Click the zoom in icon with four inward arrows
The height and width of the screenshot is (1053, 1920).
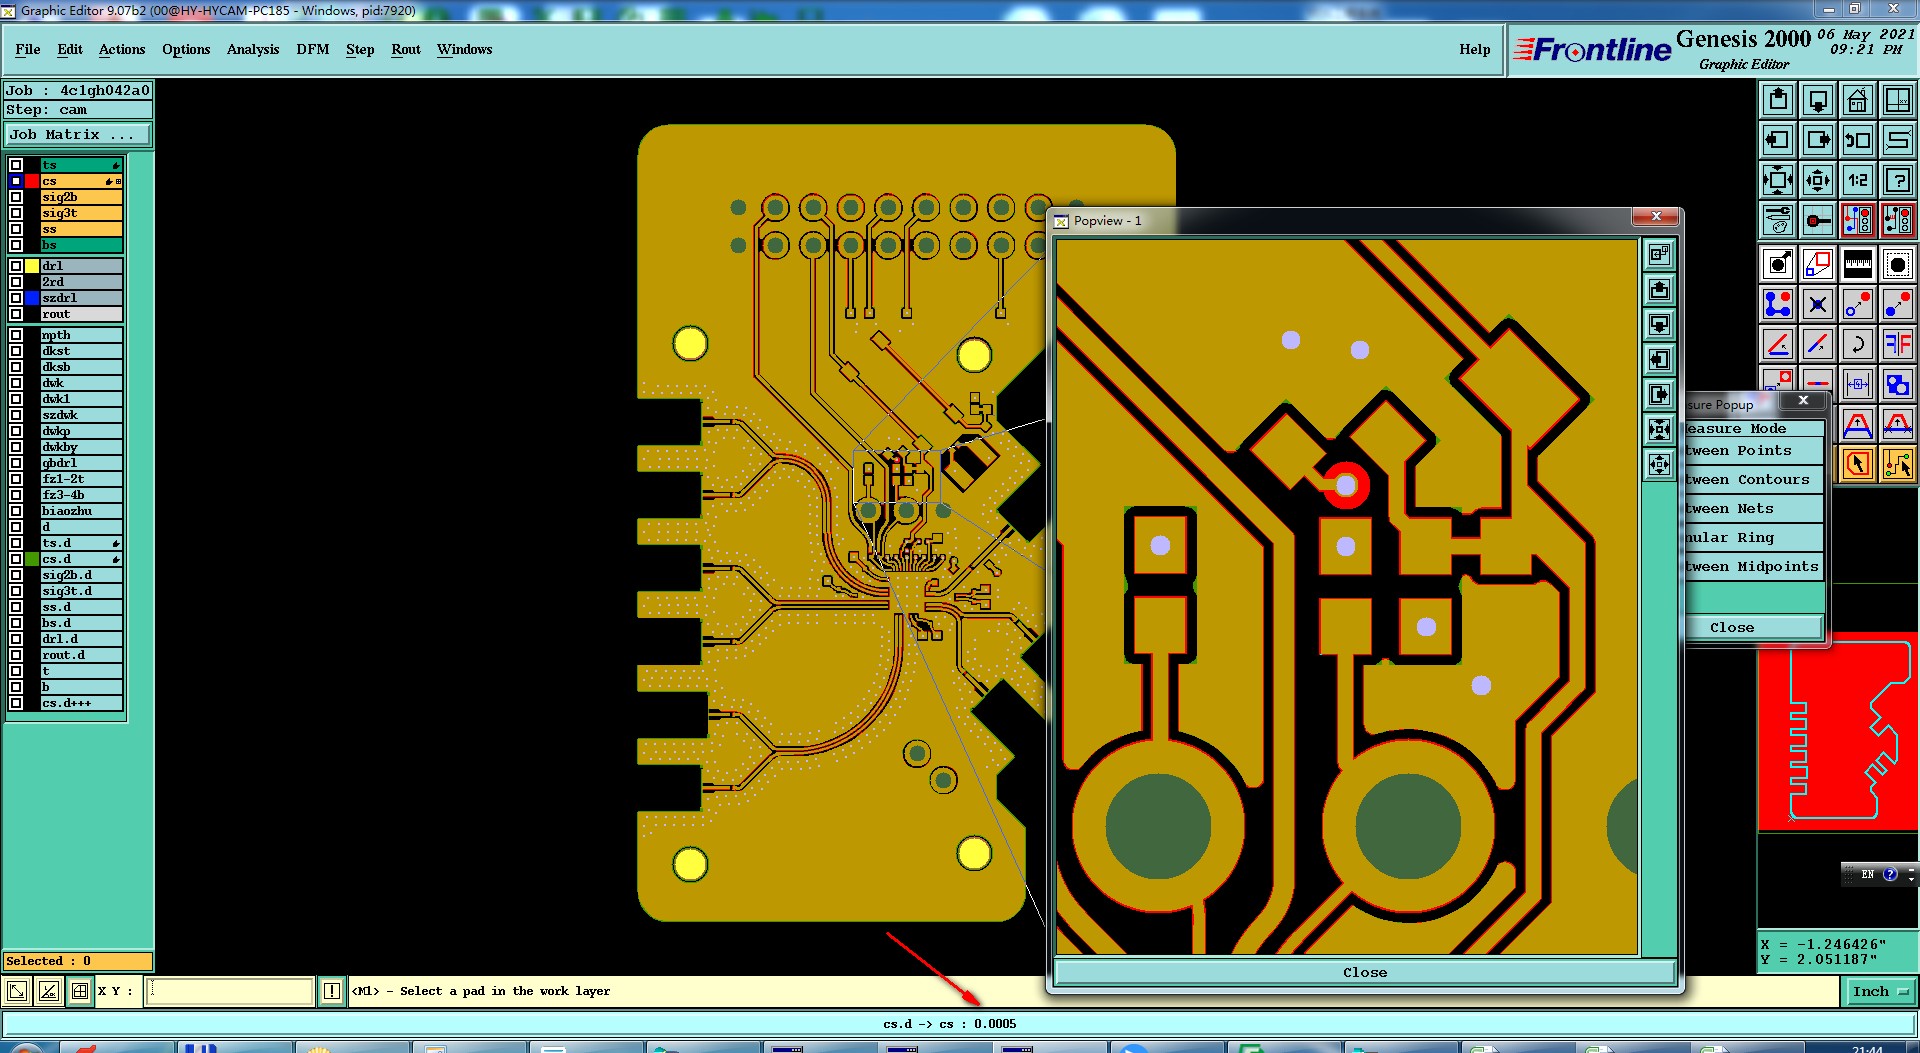coord(1778,180)
